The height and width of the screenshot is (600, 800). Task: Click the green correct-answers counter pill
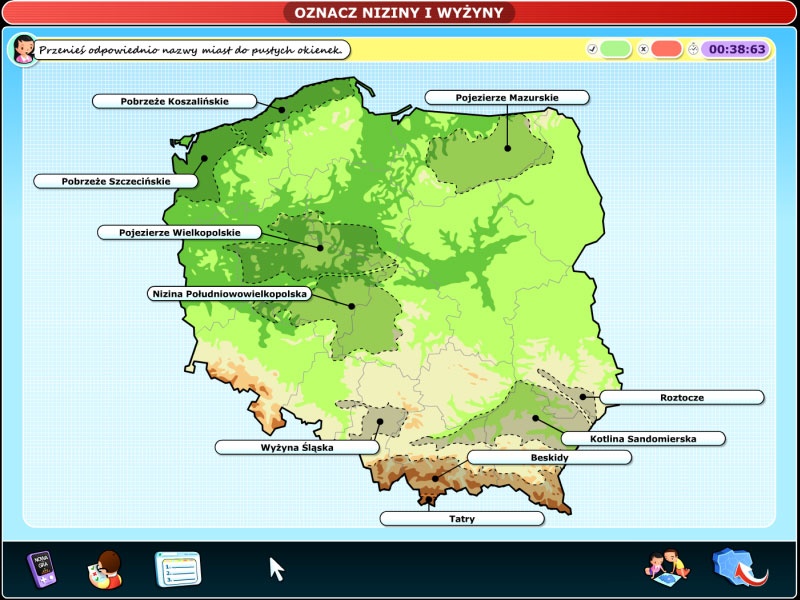click(616, 49)
